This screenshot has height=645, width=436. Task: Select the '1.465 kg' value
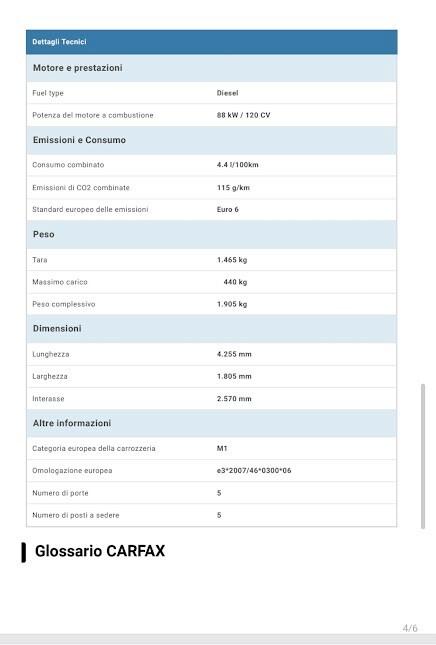click(232, 260)
